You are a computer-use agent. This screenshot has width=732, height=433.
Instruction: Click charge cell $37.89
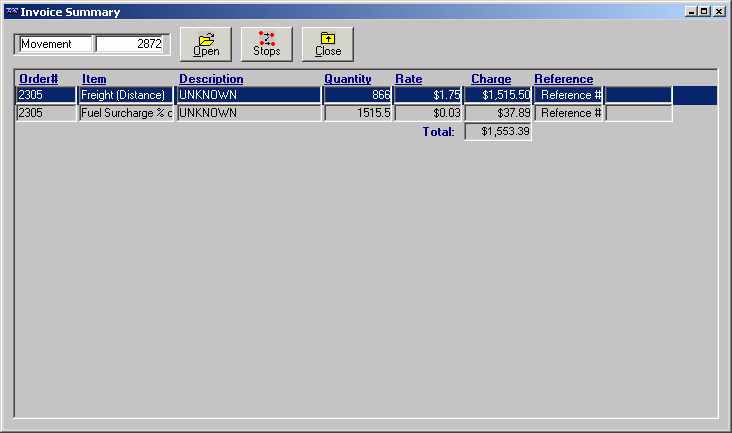(x=498, y=113)
